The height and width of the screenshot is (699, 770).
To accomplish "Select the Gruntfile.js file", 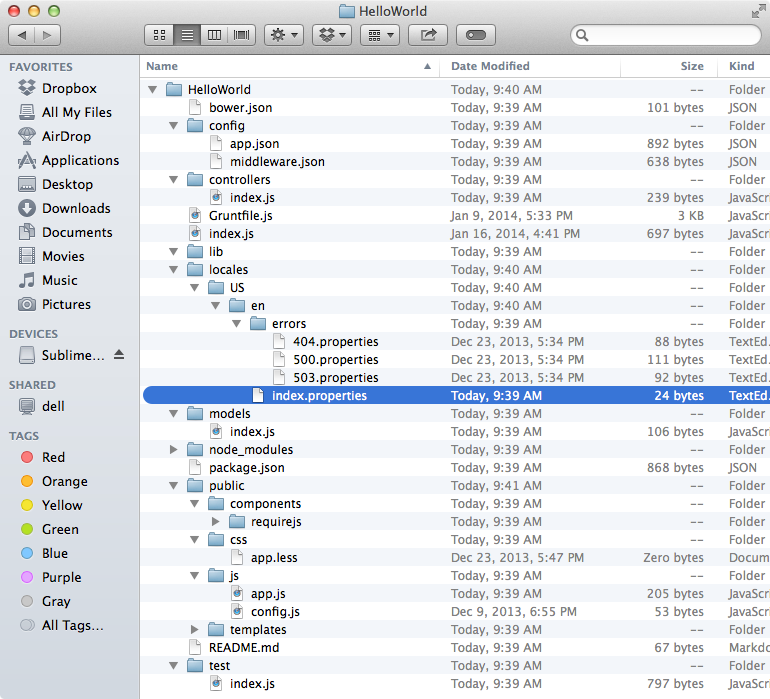I will click(240, 216).
